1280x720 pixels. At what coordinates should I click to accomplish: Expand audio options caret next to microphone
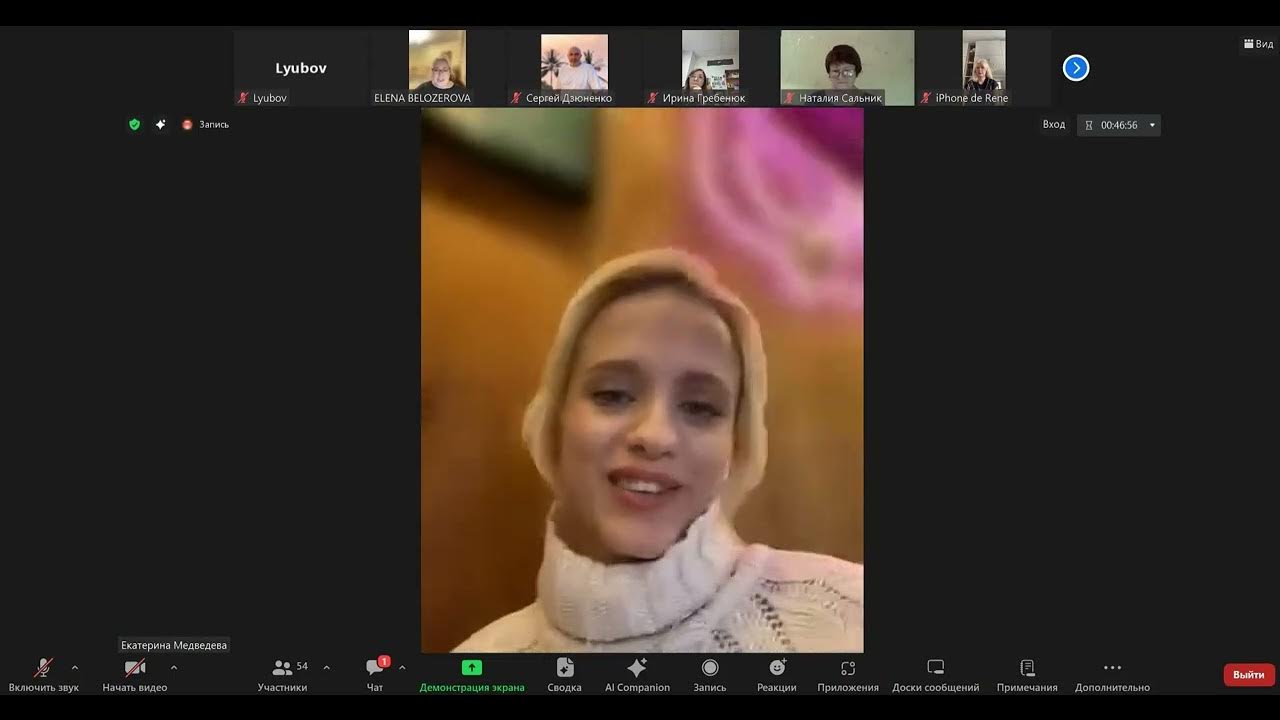[74, 668]
